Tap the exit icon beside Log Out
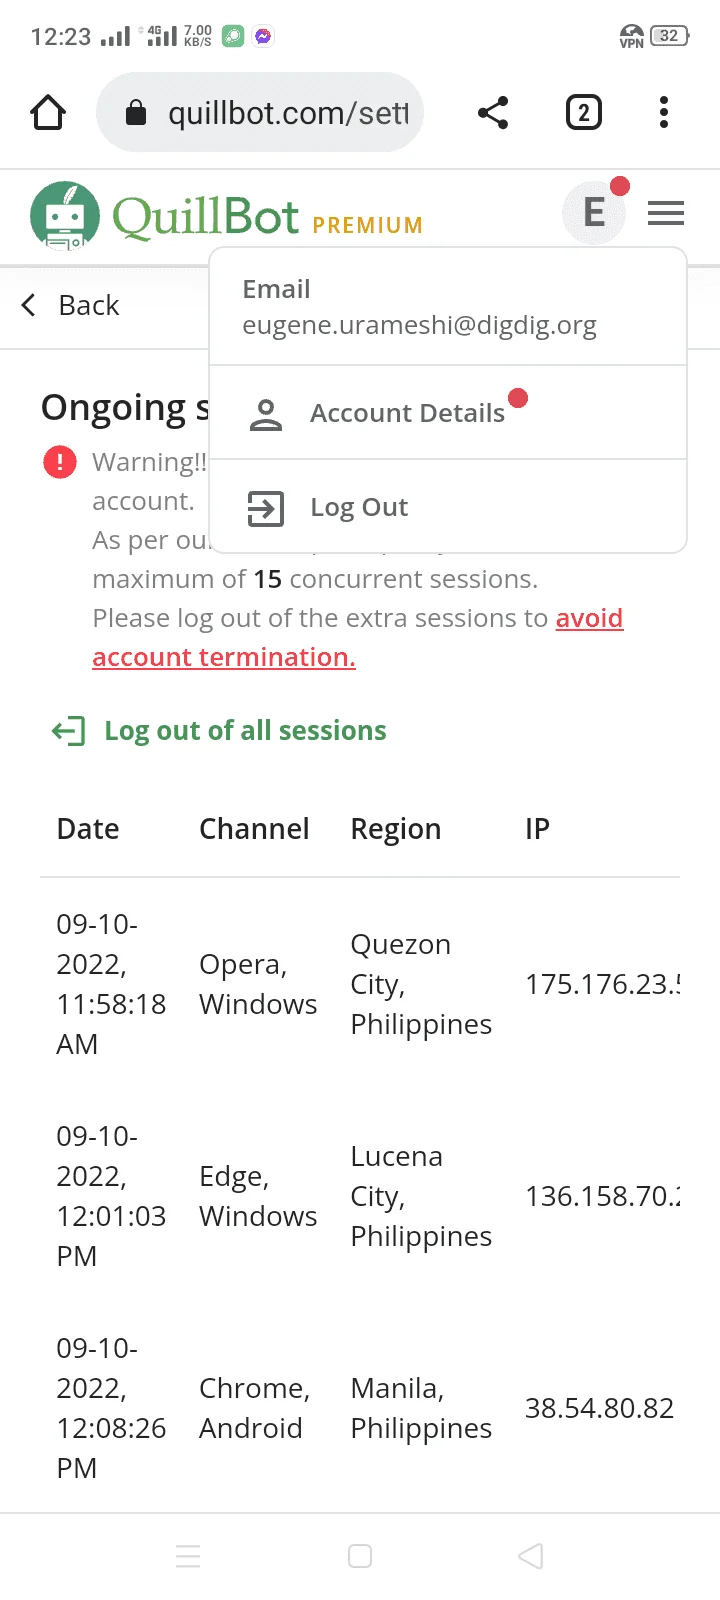720x1600 pixels. tap(266, 508)
